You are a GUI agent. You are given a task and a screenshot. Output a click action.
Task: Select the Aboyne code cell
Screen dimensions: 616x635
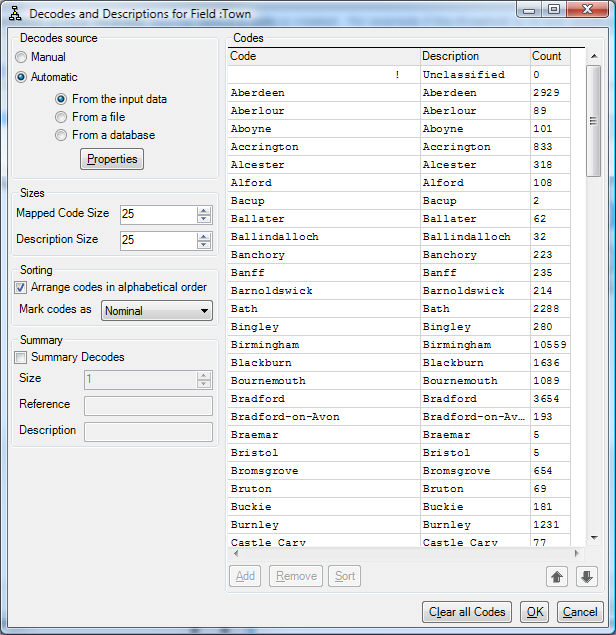(x=324, y=129)
